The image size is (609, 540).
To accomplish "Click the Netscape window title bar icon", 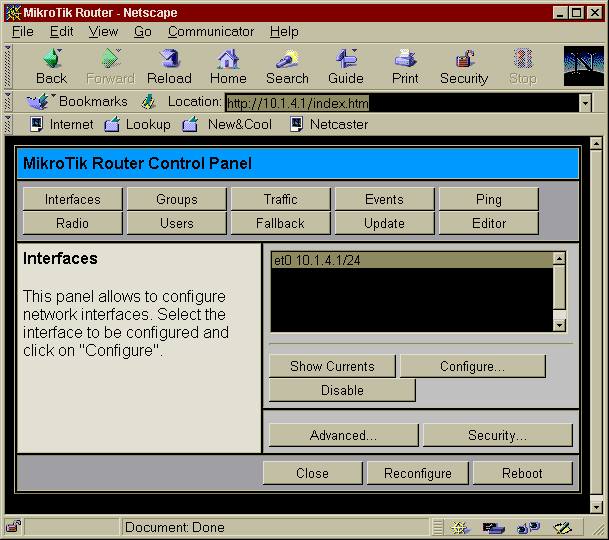I will 13,12.
